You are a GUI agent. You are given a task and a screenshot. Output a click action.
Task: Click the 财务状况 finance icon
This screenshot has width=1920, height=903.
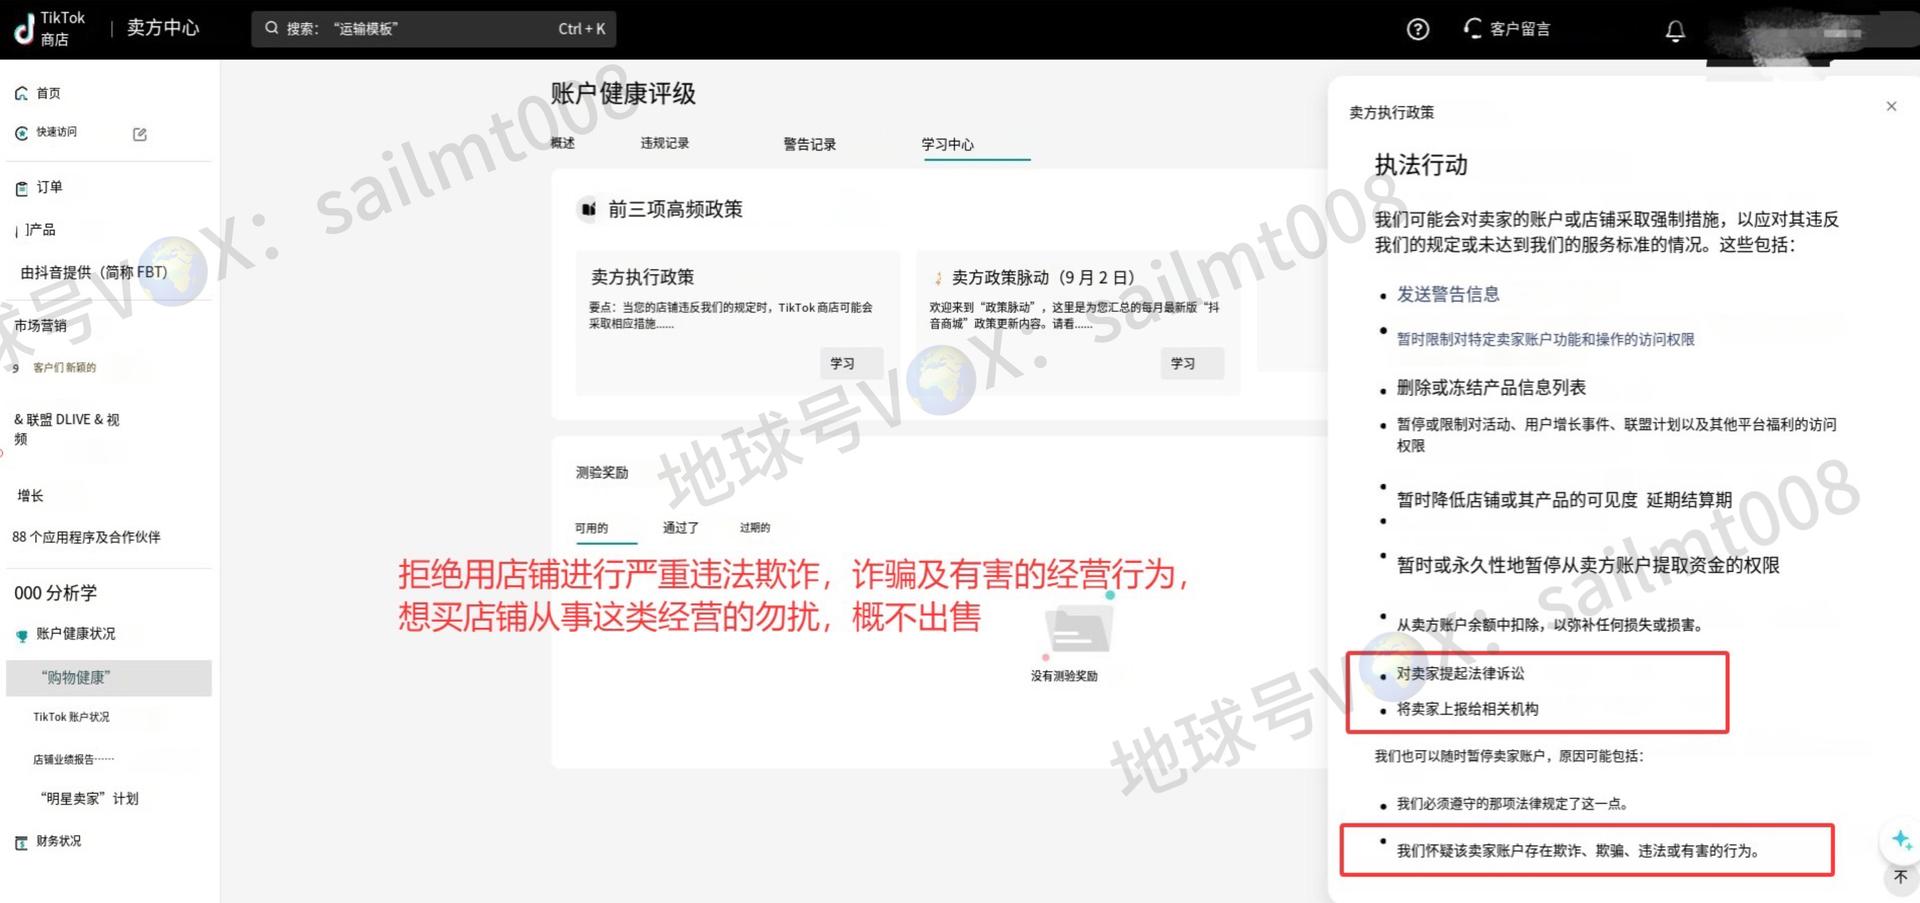(21, 842)
